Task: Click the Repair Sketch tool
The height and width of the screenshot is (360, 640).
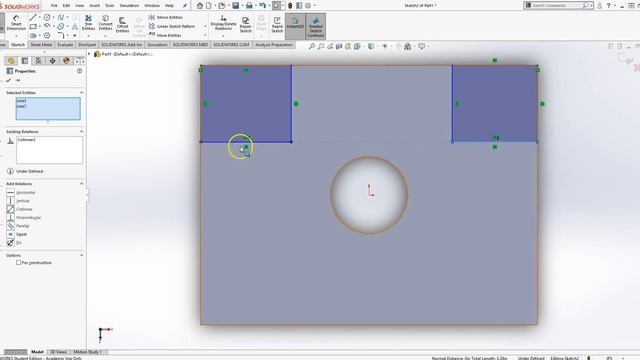Action: coord(245,24)
